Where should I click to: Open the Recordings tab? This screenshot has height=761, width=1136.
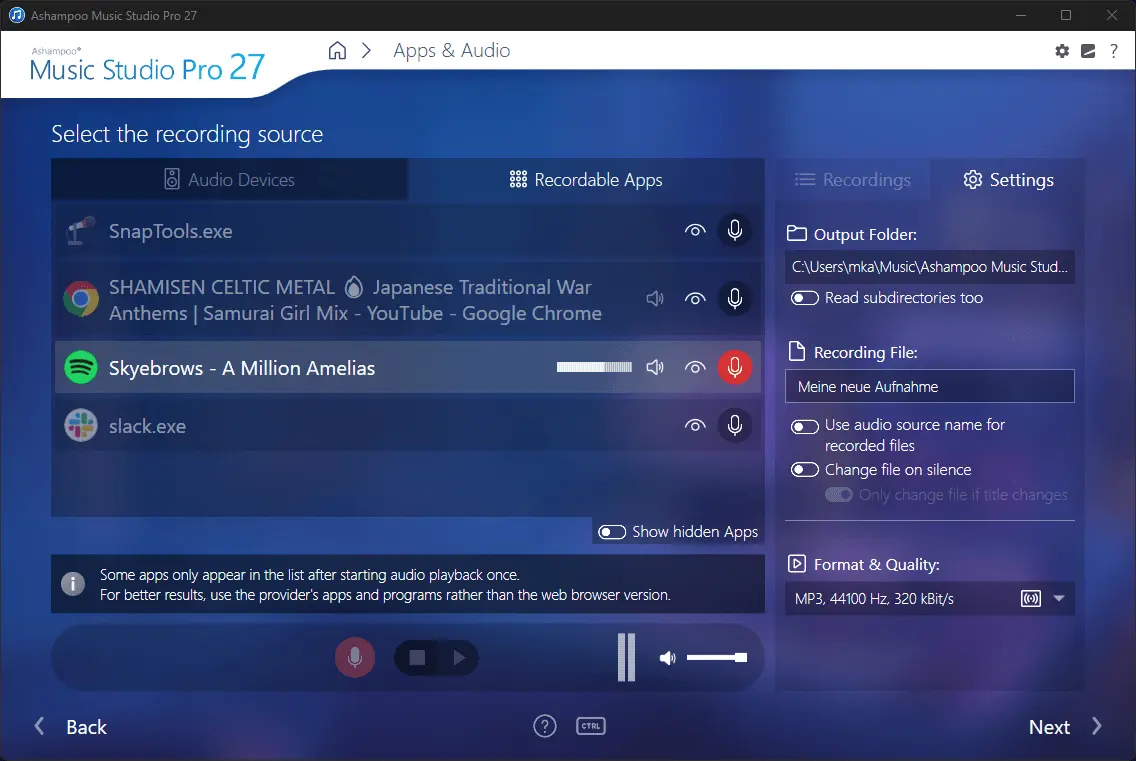pyautogui.click(x=853, y=180)
